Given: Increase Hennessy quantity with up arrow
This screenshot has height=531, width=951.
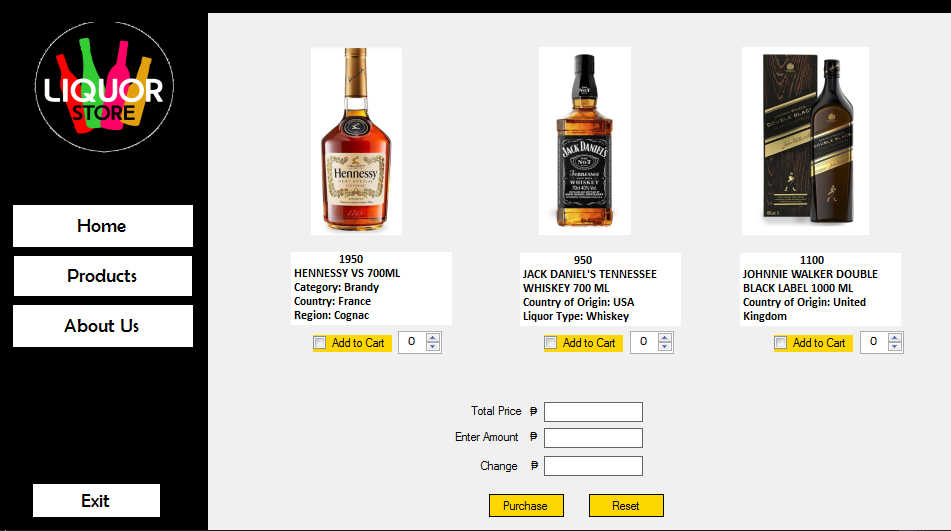Looking at the screenshot, I should pyautogui.click(x=432, y=338).
